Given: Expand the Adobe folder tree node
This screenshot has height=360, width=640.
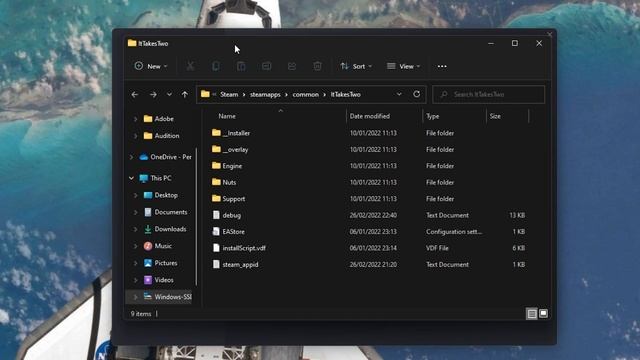Looking at the screenshot, I should 136,119.
